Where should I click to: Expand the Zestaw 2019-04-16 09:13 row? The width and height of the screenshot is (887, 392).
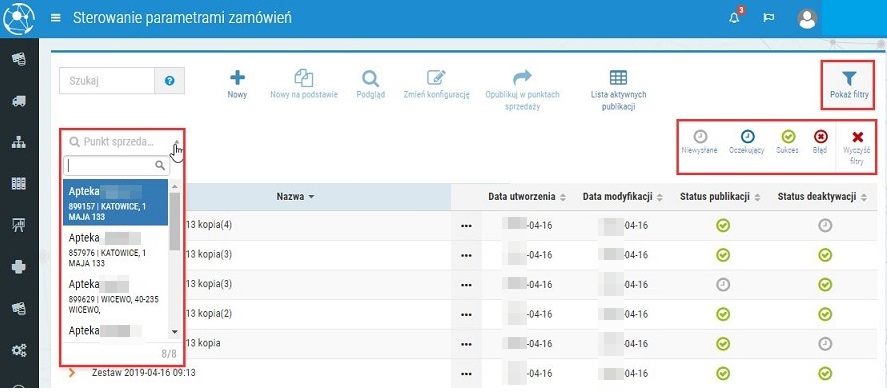[x=72, y=373]
